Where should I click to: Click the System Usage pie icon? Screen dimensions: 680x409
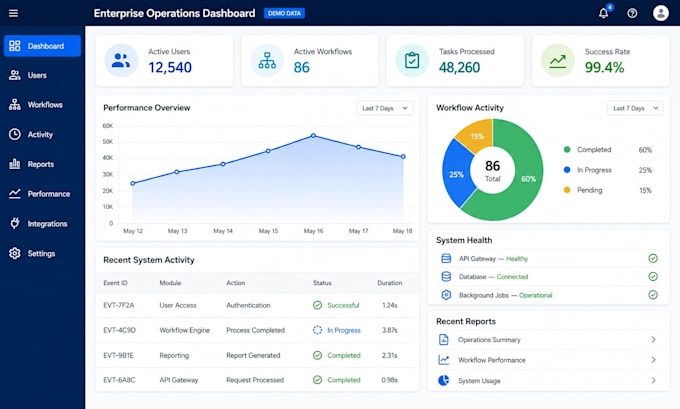pyautogui.click(x=444, y=380)
